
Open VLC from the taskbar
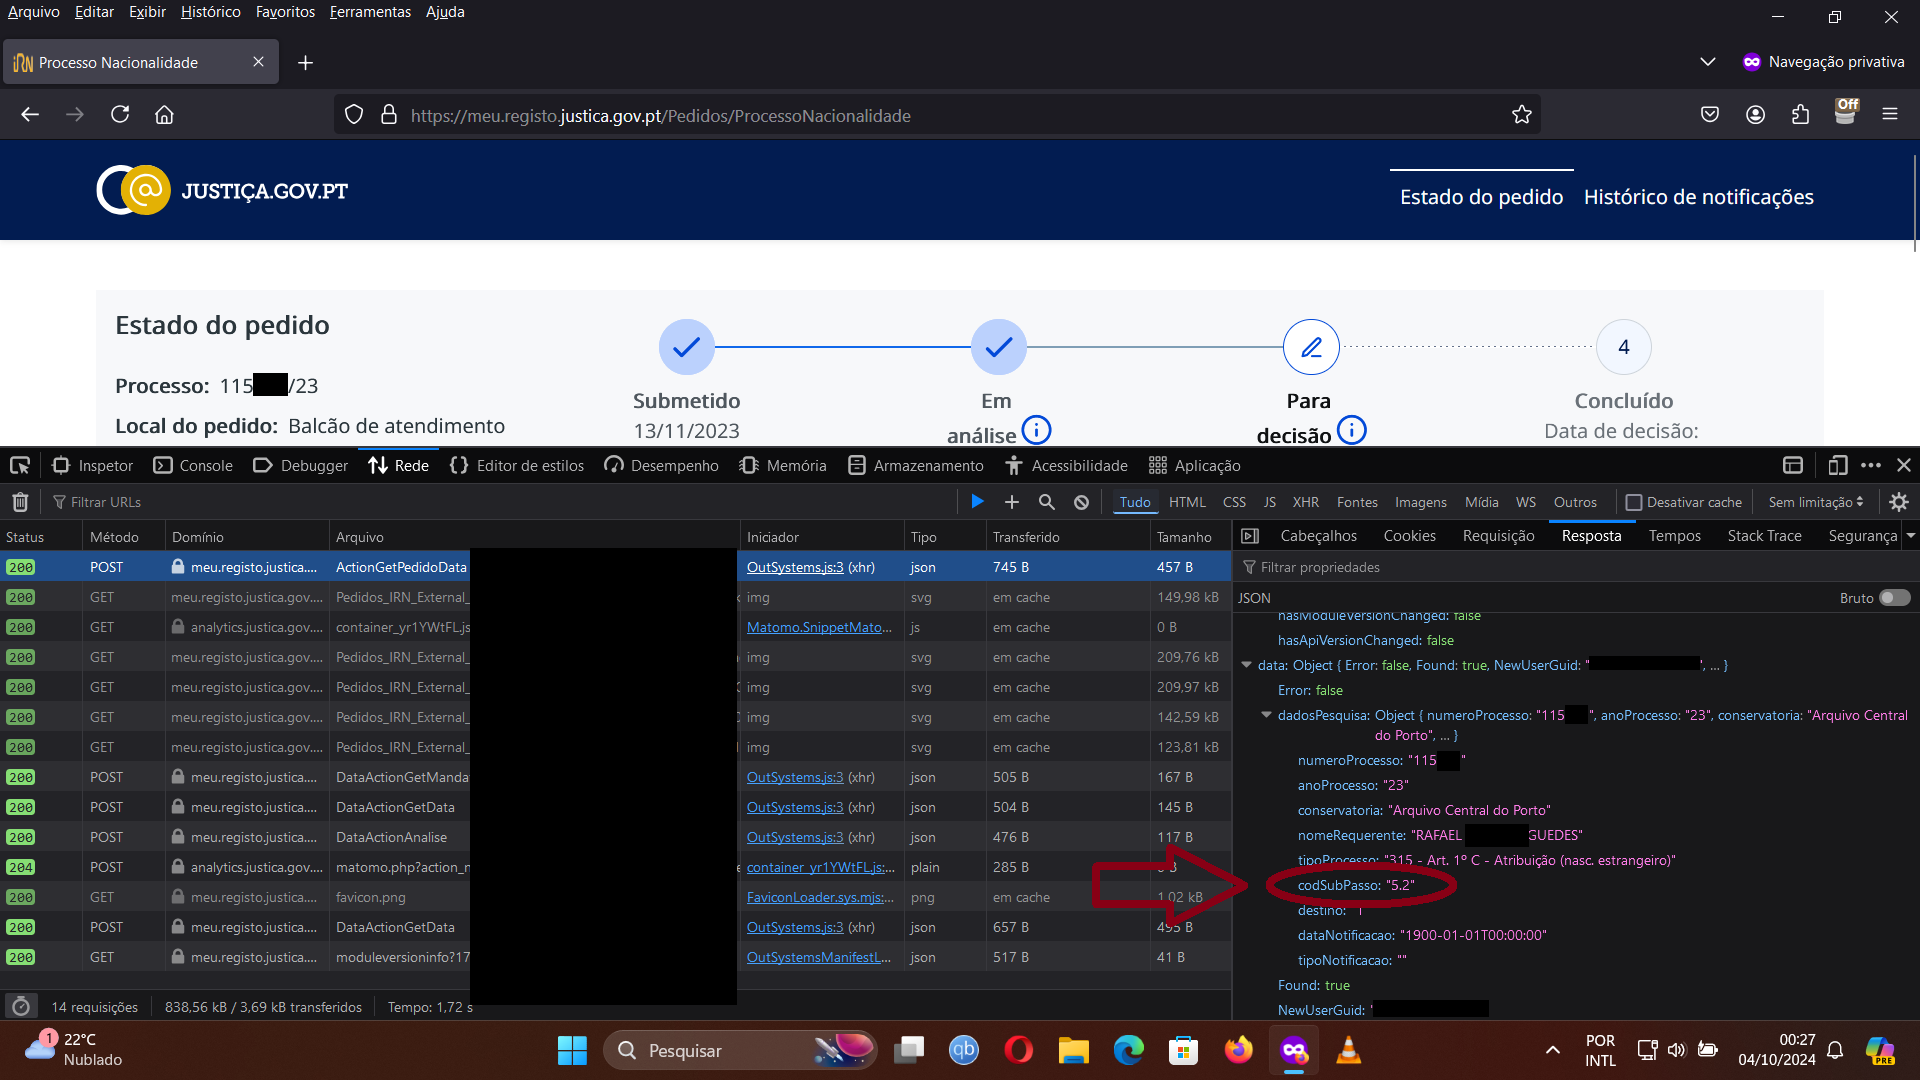pos(1348,1051)
